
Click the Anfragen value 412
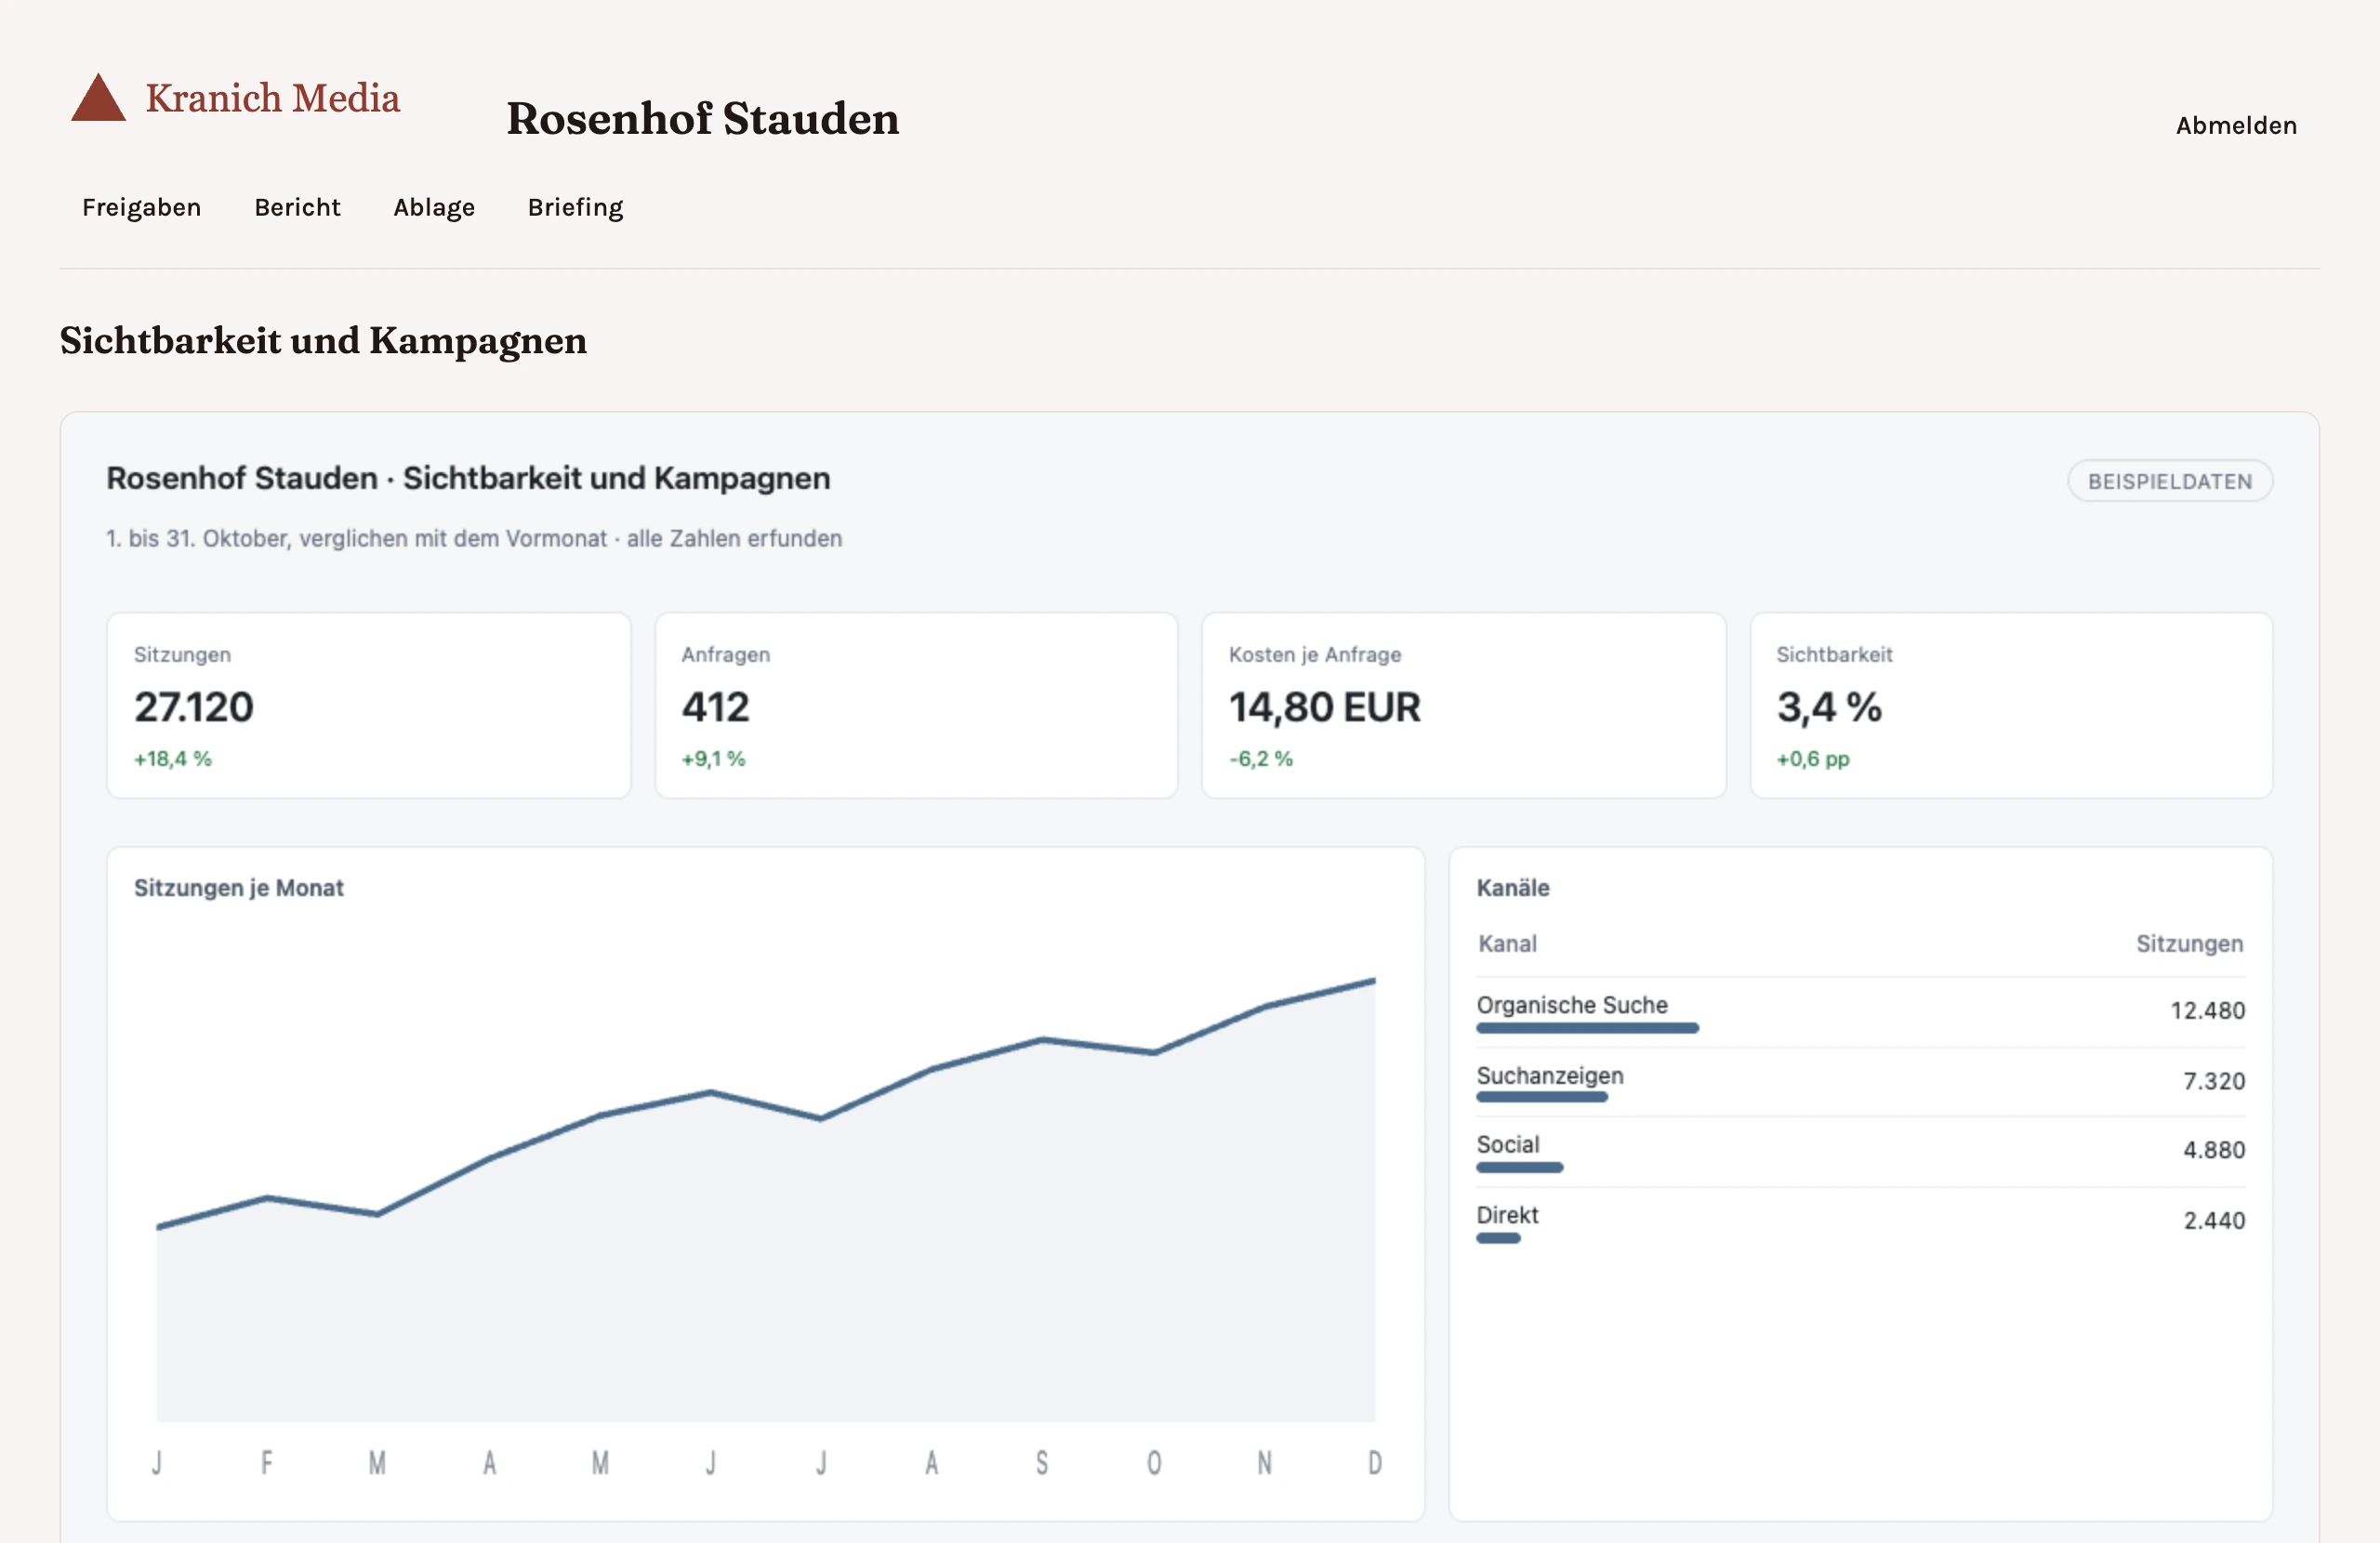(715, 707)
